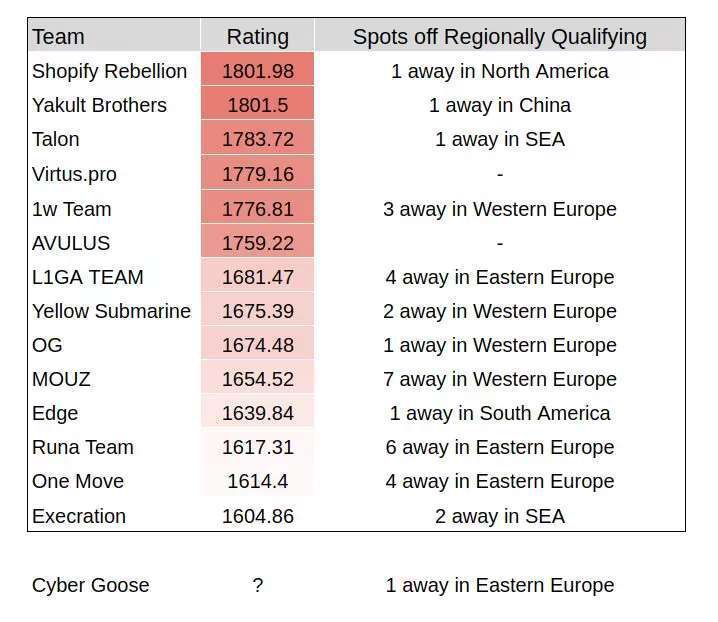Click the Spots off Regionally Qualifying header
The width and height of the screenshot is (718, 622).
pos(499,37)
